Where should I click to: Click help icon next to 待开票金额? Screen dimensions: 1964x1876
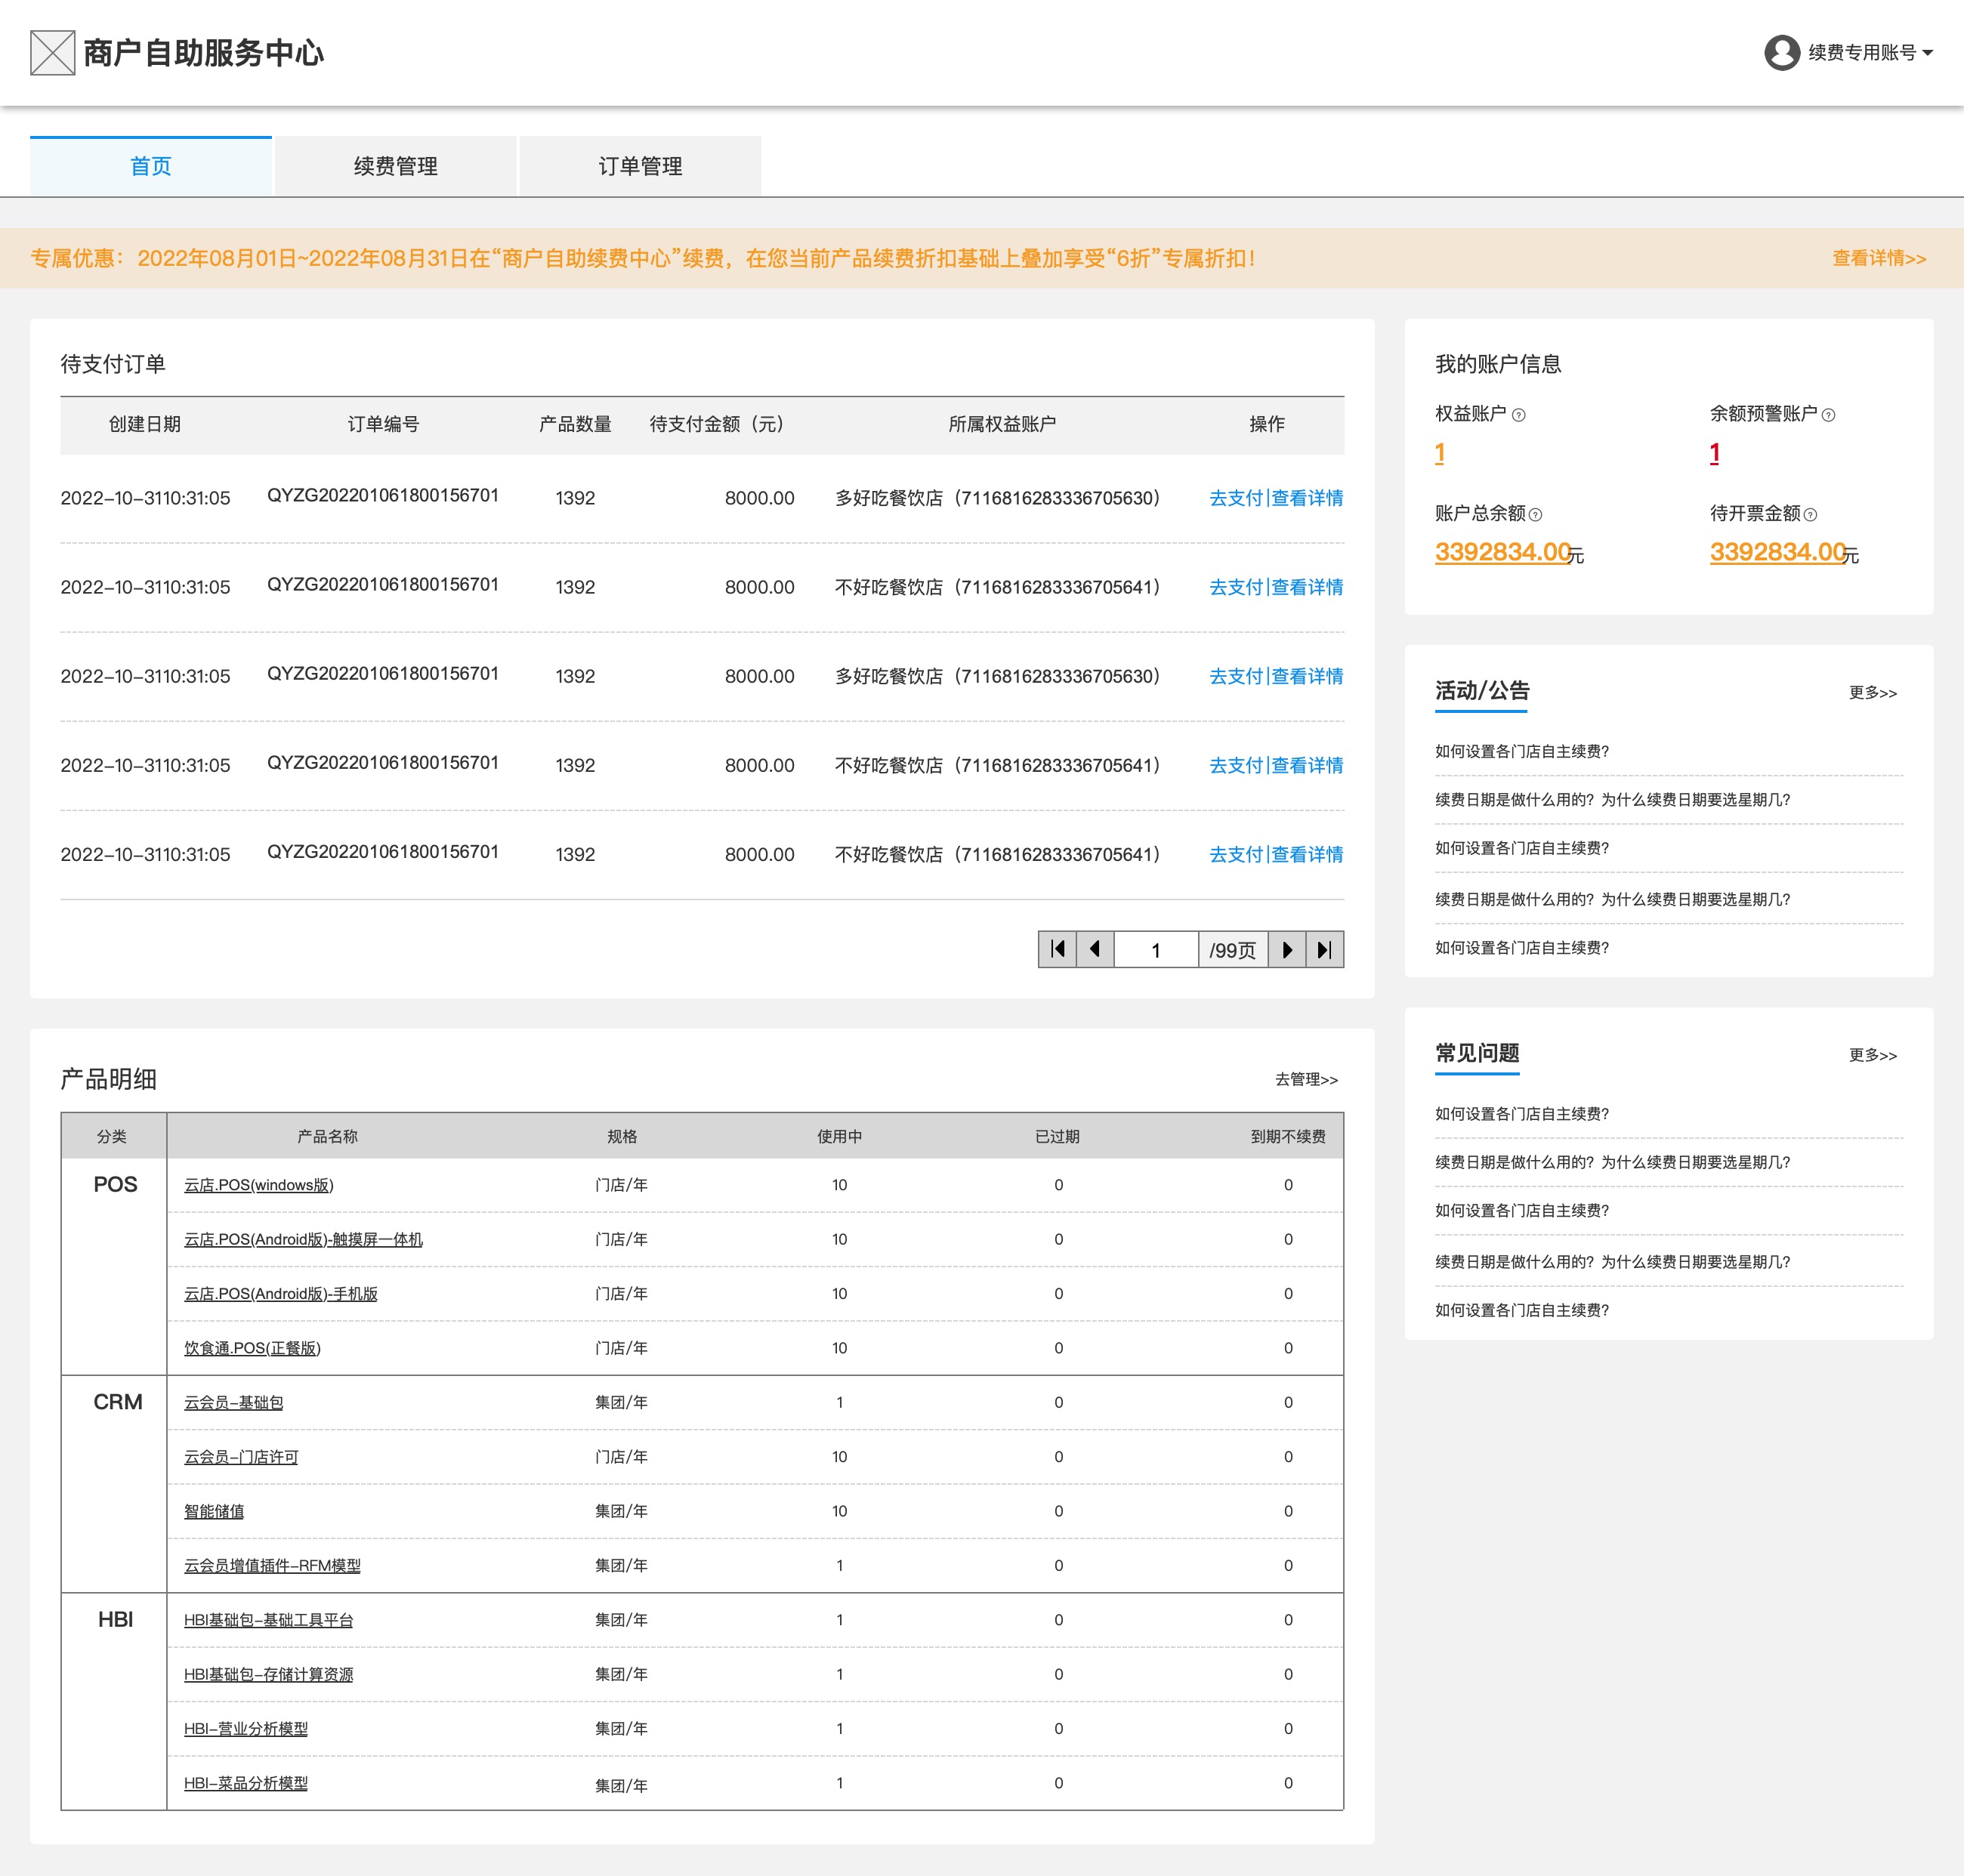[x=1811, y=515]
